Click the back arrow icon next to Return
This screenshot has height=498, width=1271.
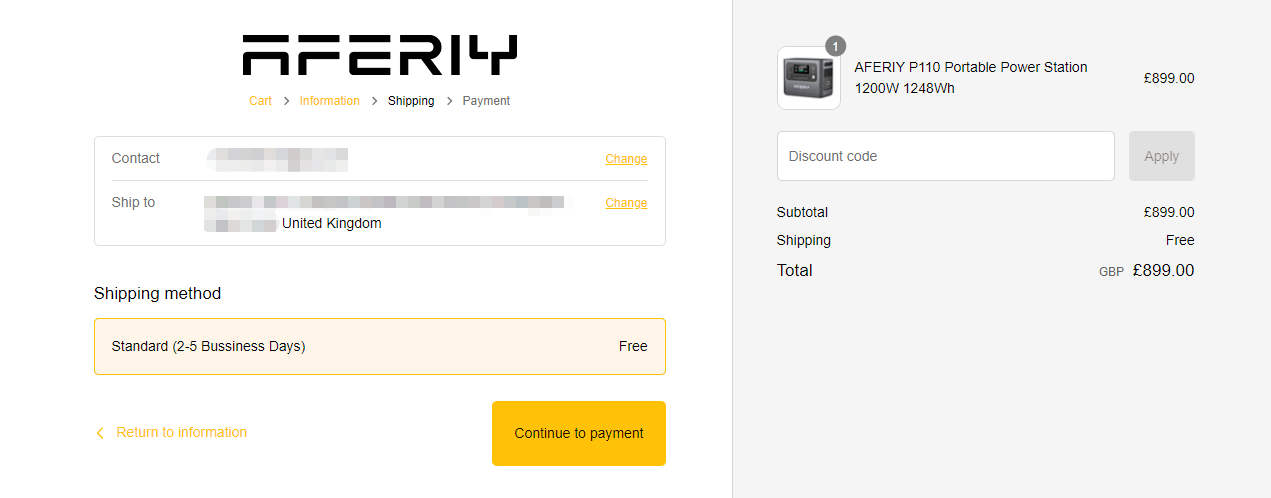[x=100, y=433]
